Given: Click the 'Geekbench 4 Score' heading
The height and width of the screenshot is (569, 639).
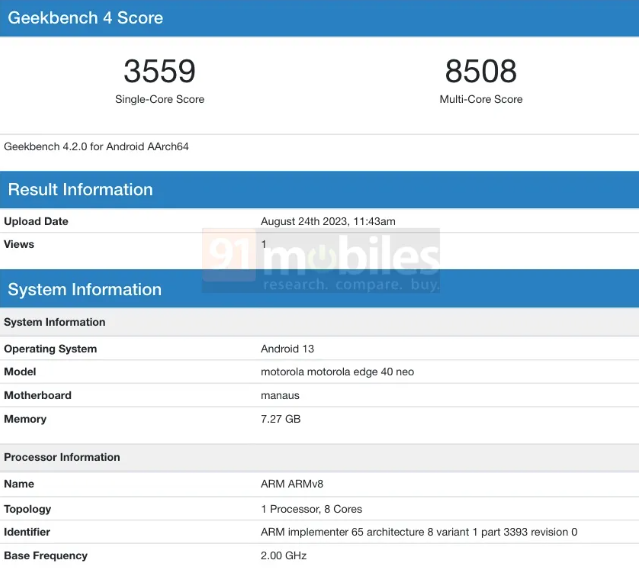Looking at the screenshot, I should coord(85,18).
